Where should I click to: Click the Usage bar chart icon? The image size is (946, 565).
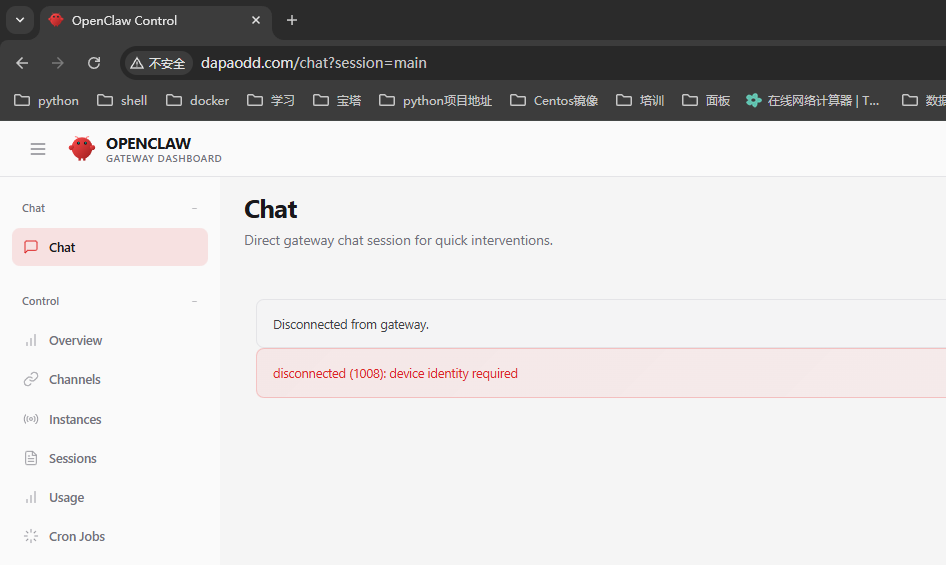(x=31, y=498)
